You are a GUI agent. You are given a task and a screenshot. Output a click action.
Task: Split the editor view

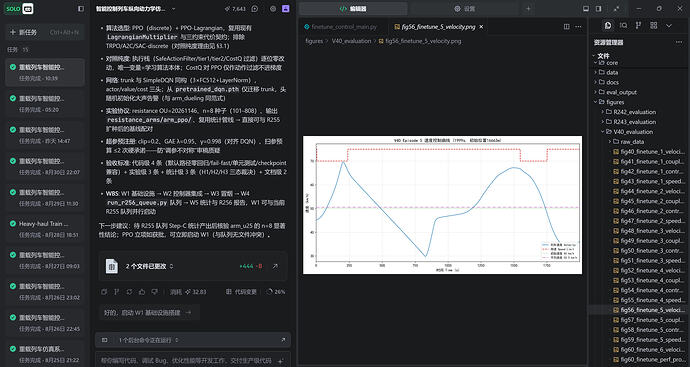click(567, 27)
